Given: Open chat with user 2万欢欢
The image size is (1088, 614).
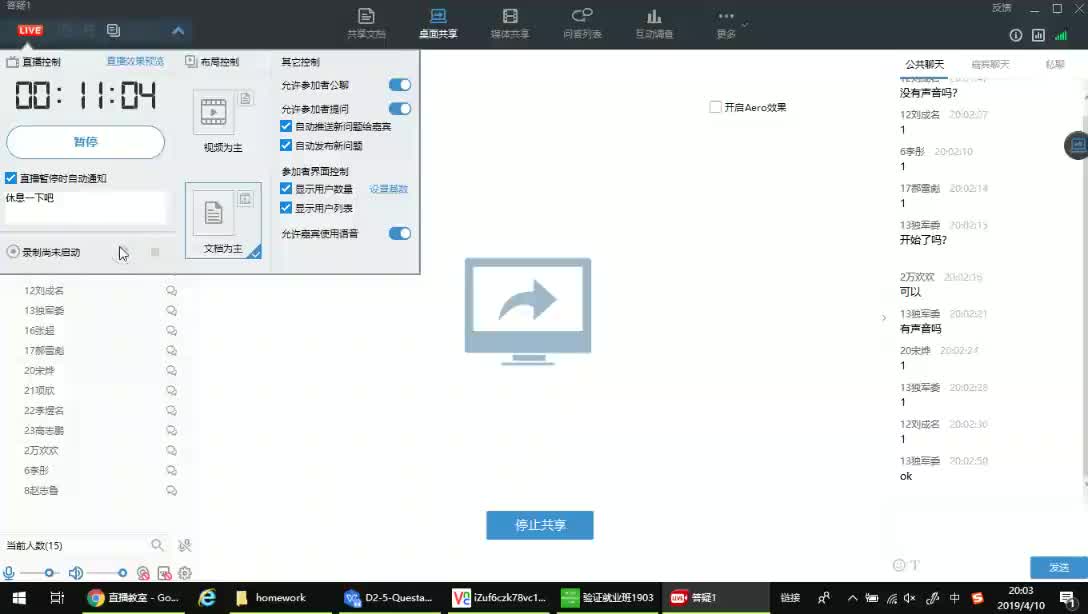Looking at the screenshot, I should pyautogui.click(x=171, y=450).
